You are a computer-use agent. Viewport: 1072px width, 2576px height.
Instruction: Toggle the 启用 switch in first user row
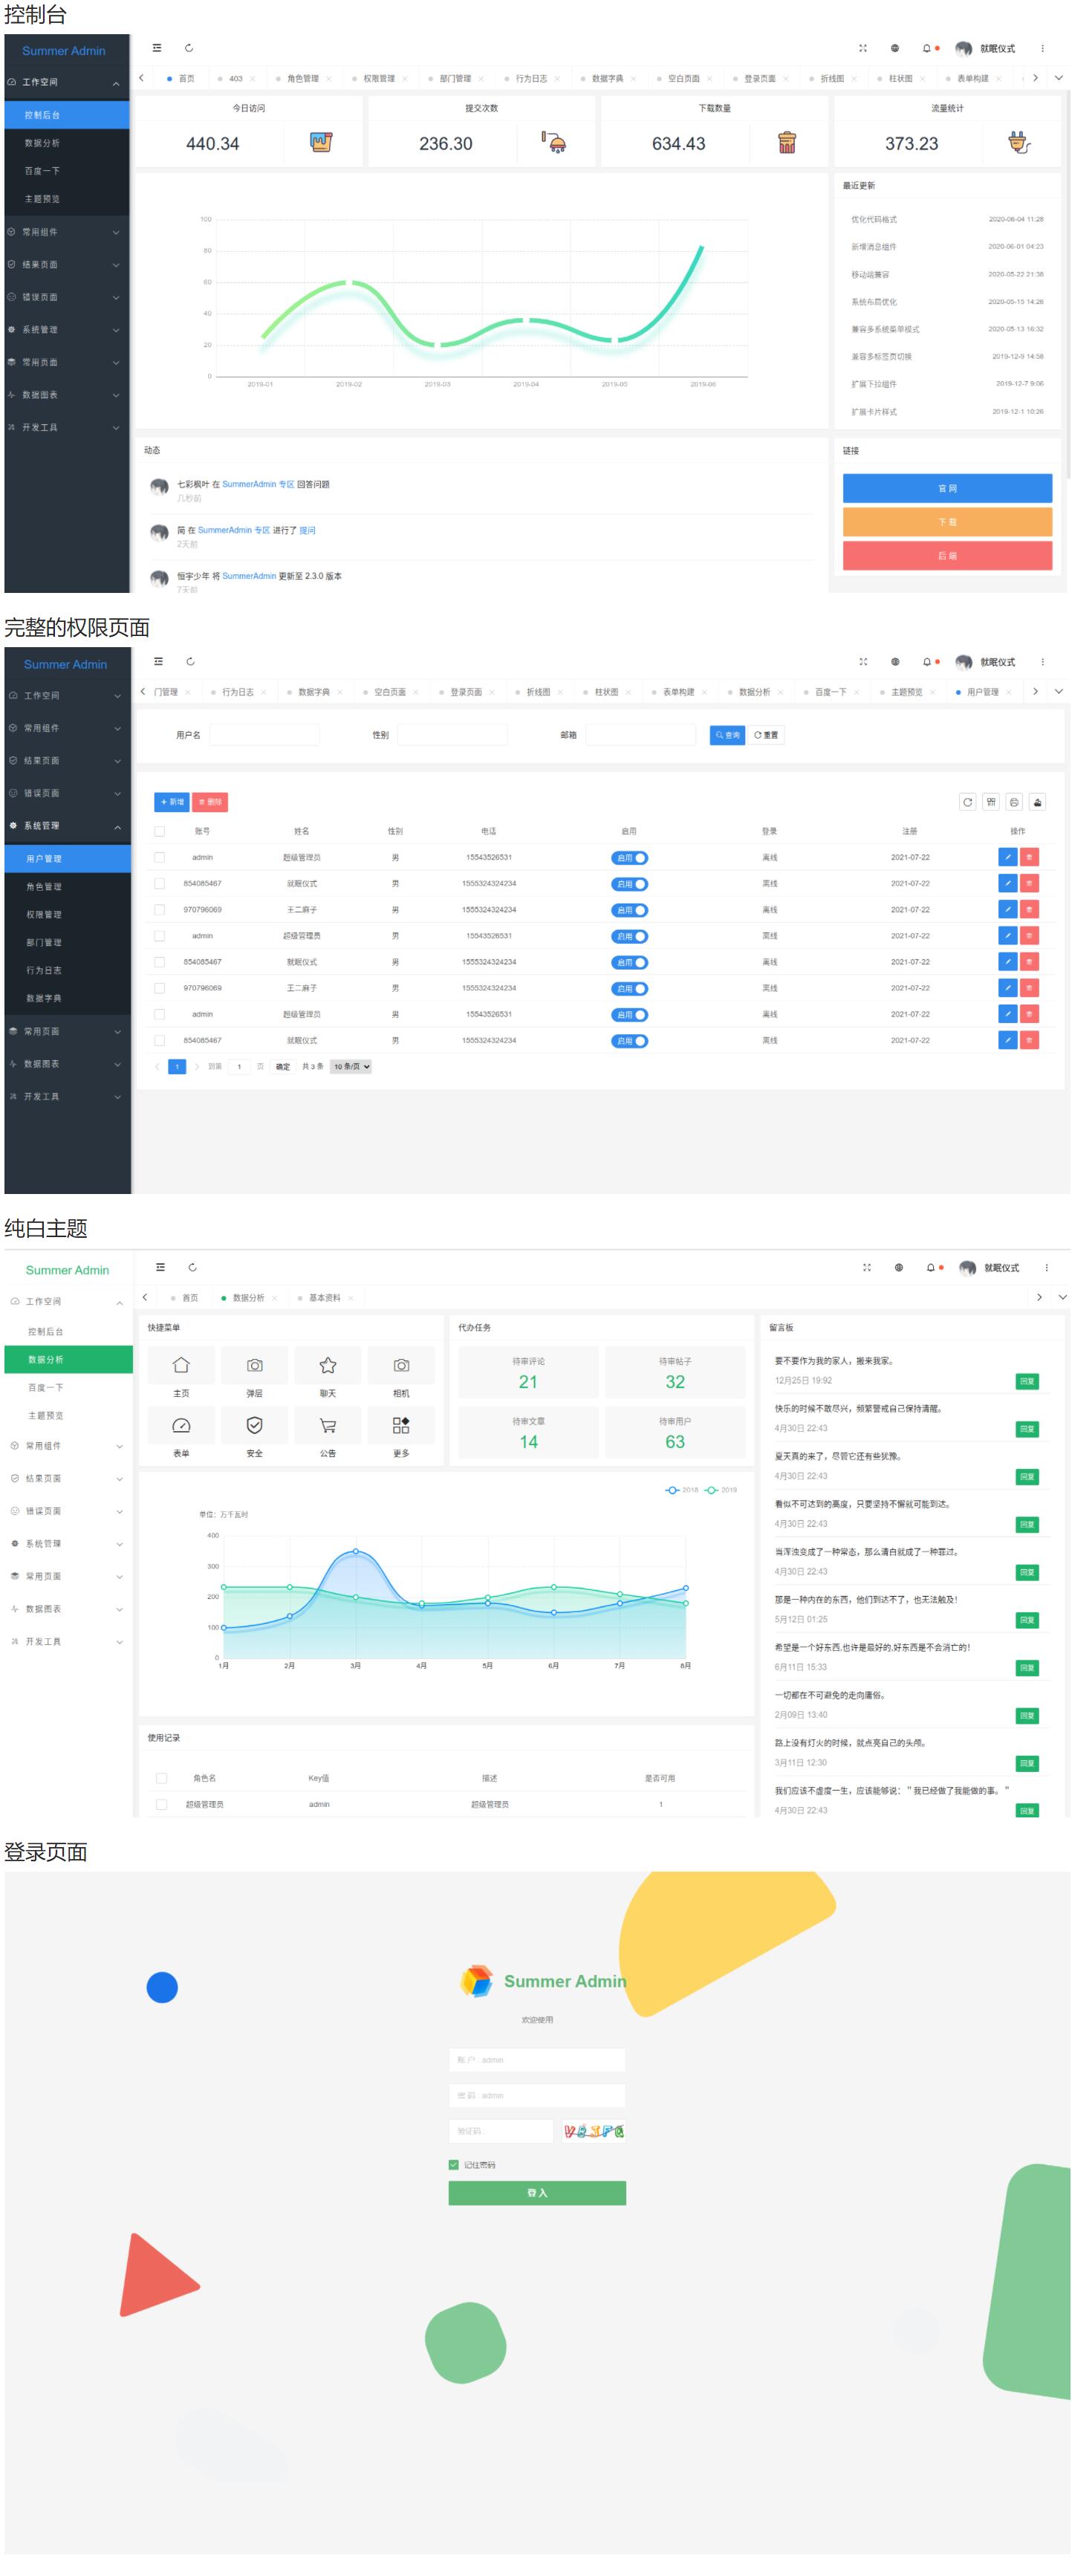(x=629, y=858)
